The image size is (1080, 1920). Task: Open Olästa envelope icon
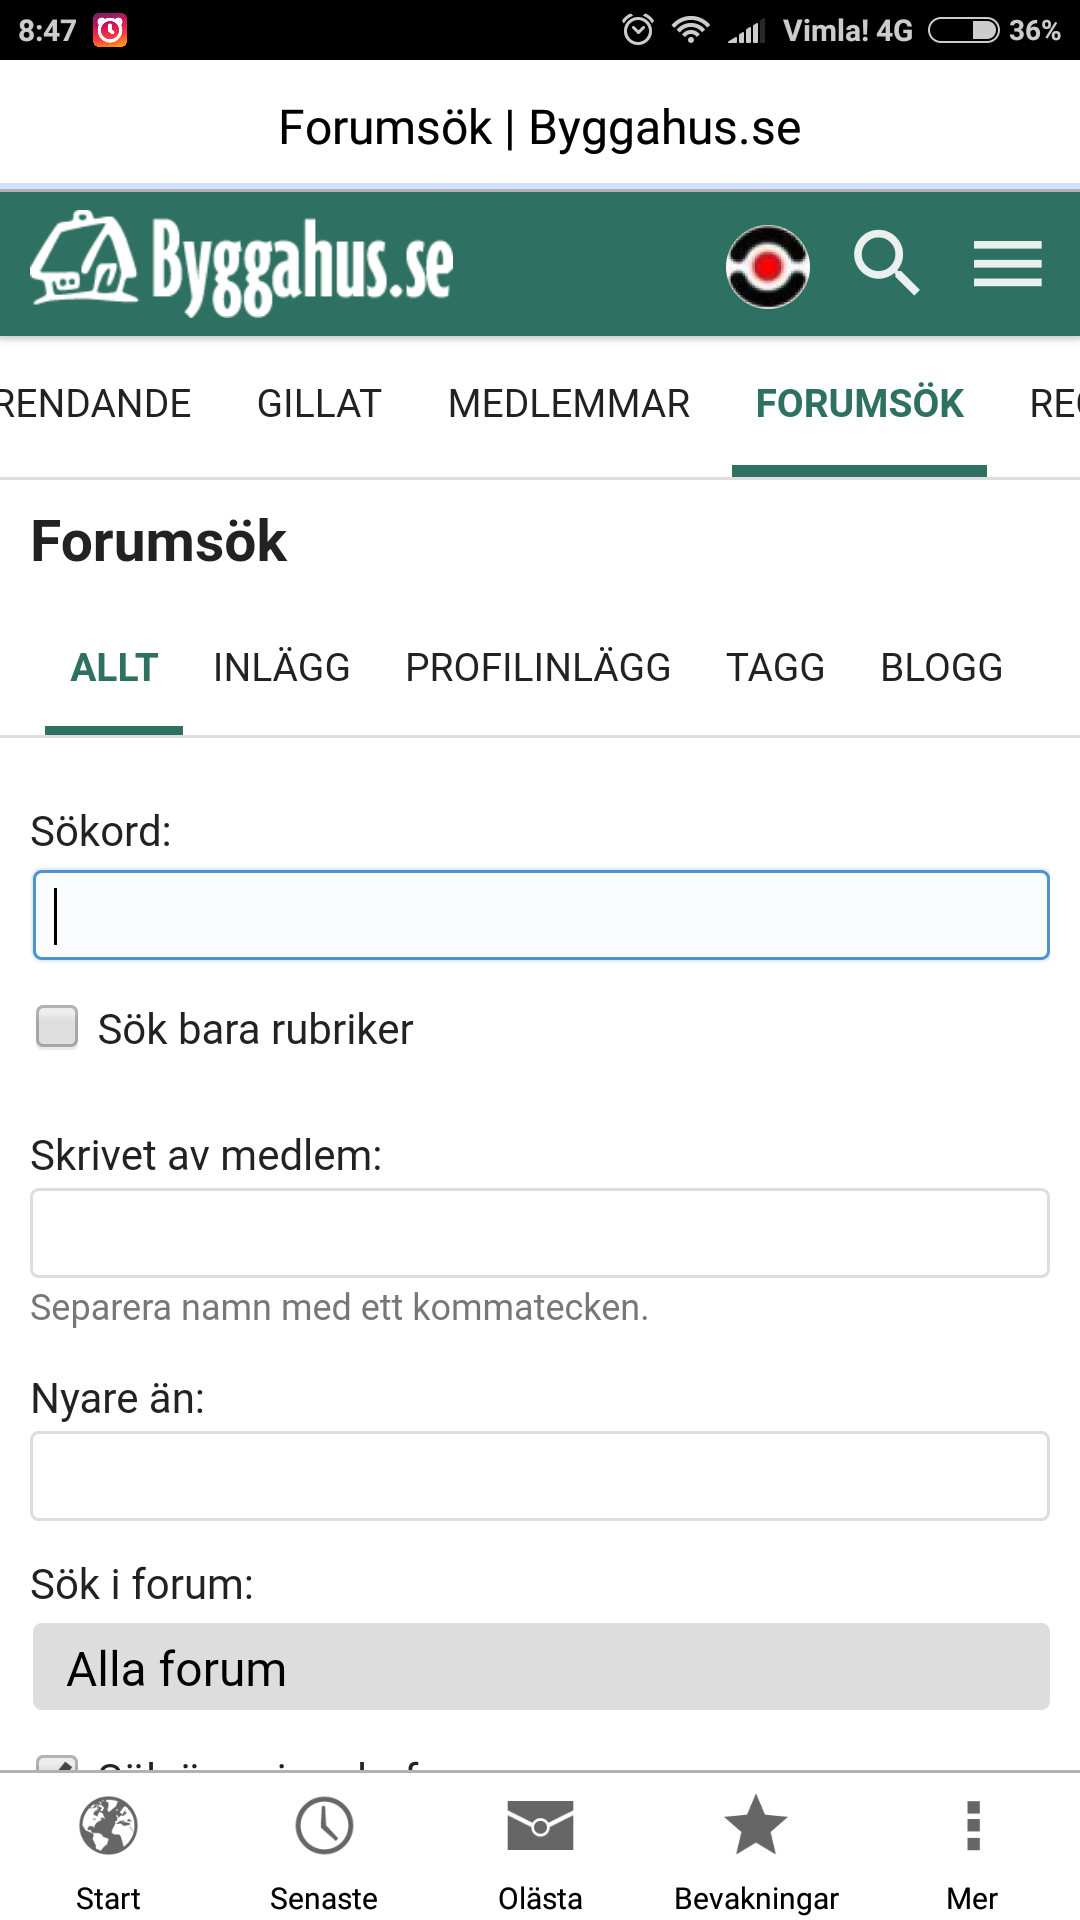tap(540, 1826)
